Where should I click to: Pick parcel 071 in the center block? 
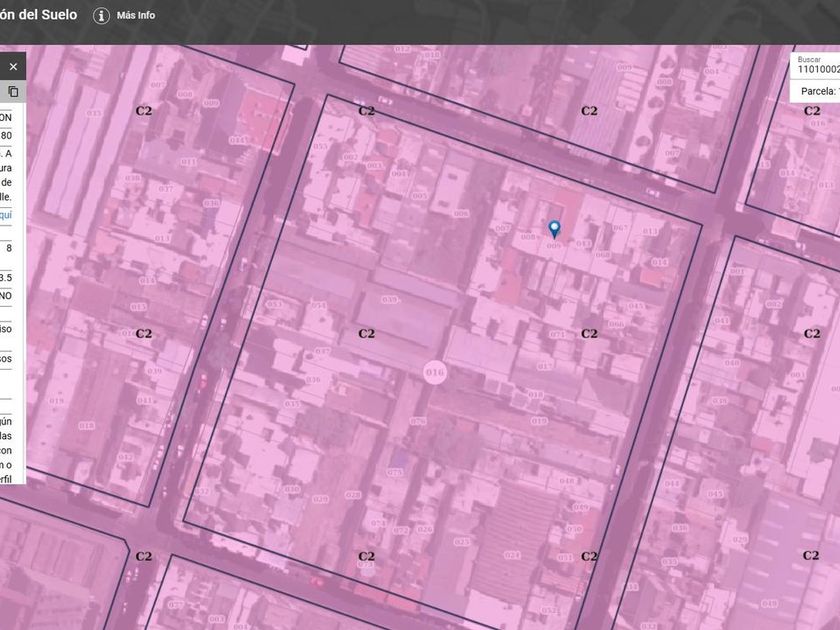coord(557,334)
